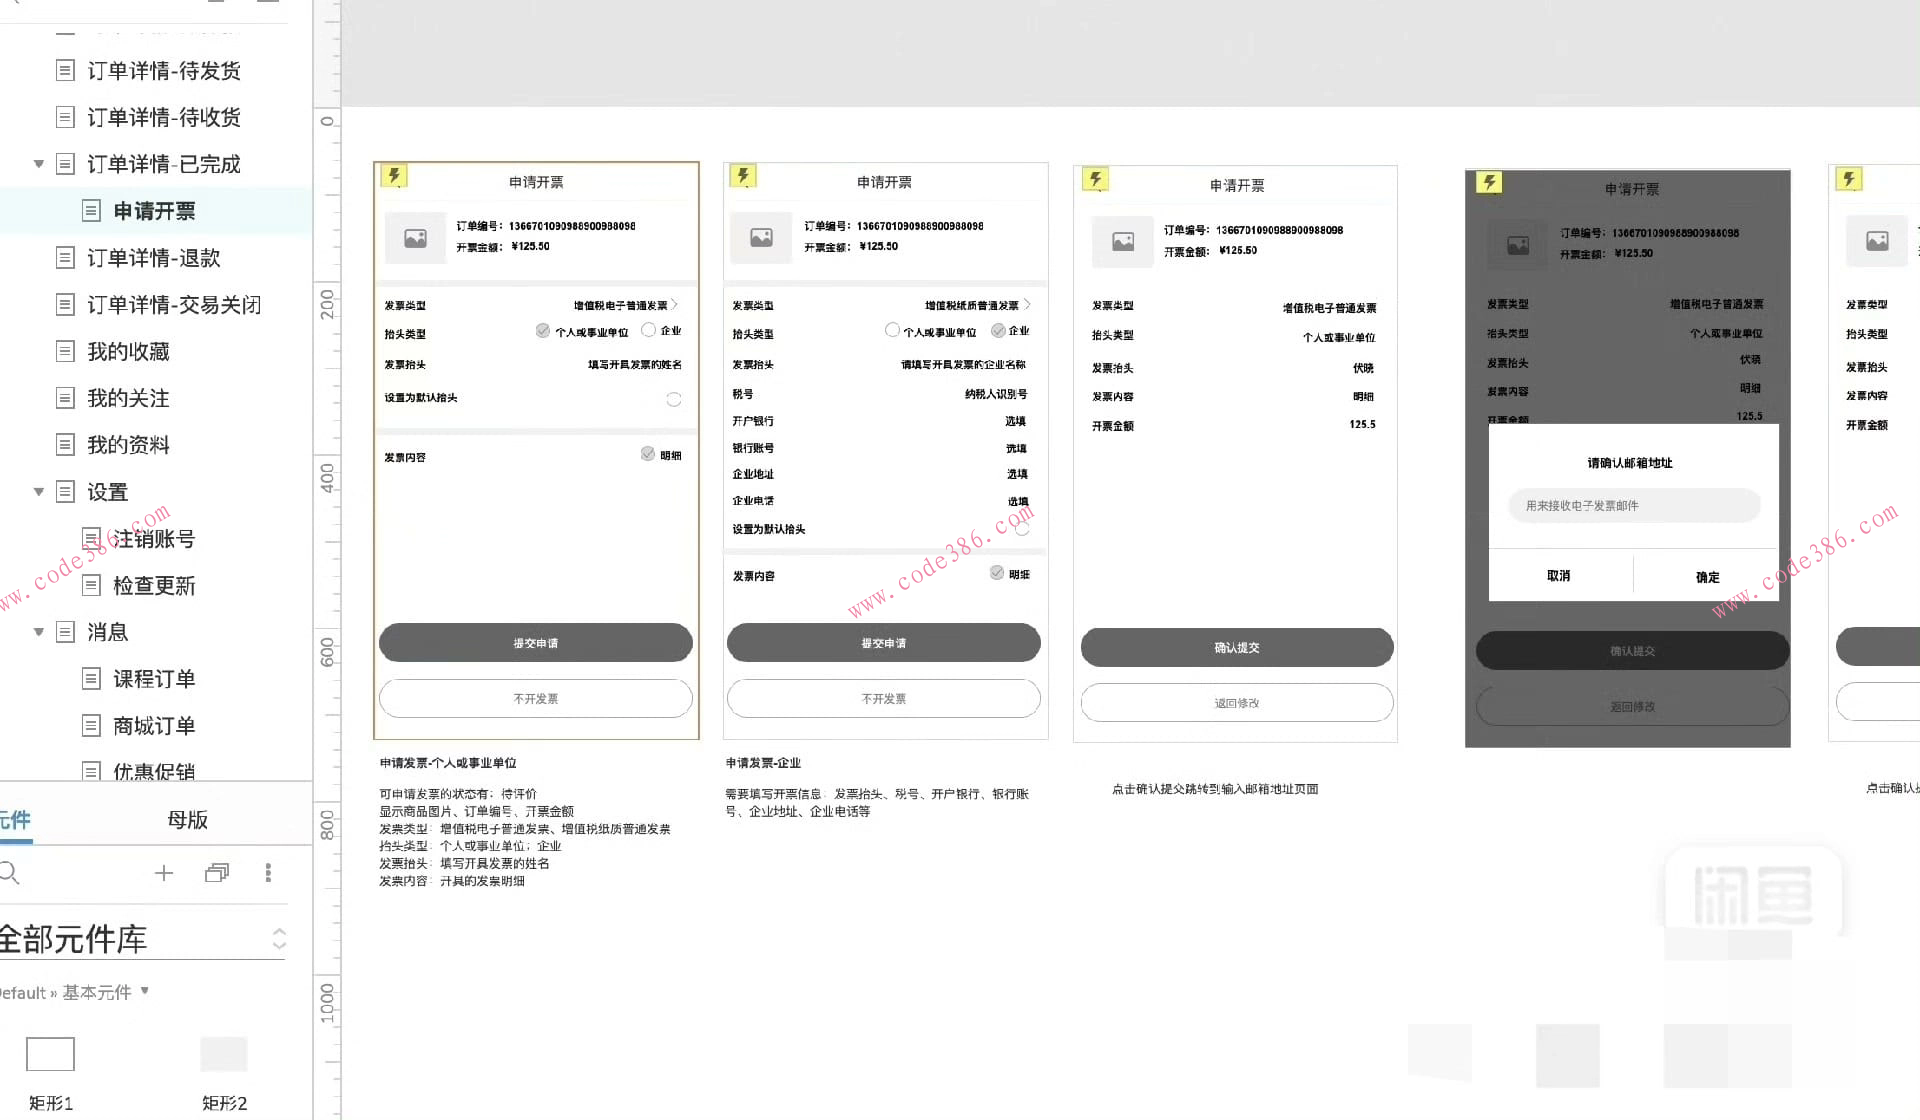This screenshot has height=1120, width=1920.
Task: Select 企业 radio in first mockup
Action: point(648,330)
